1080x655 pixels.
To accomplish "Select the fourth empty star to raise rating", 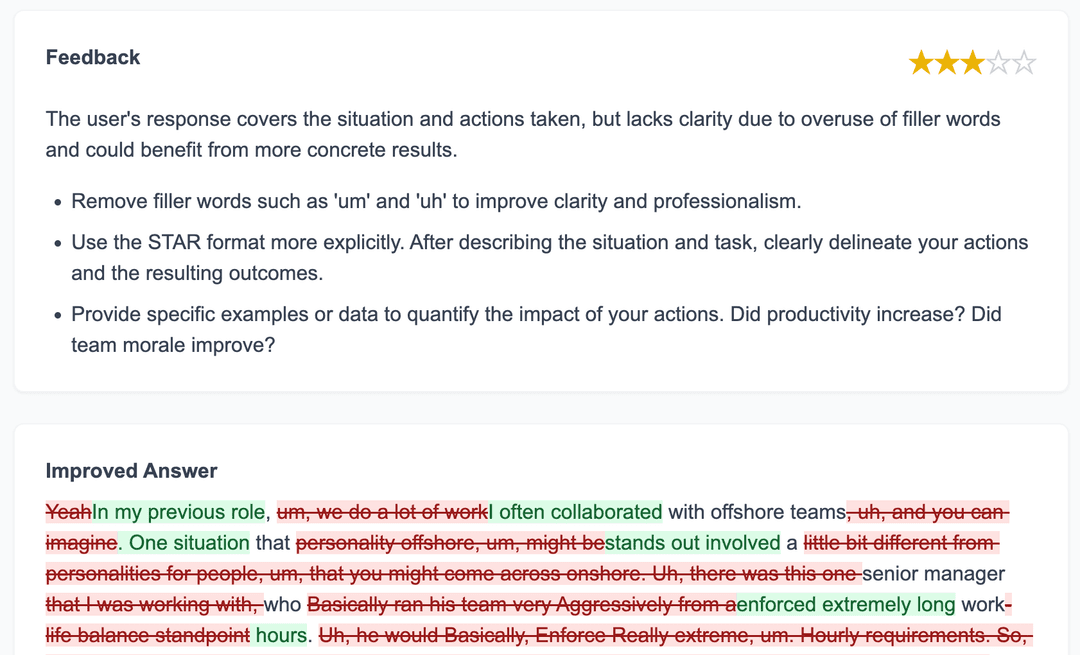I will (x=999, y=62).
